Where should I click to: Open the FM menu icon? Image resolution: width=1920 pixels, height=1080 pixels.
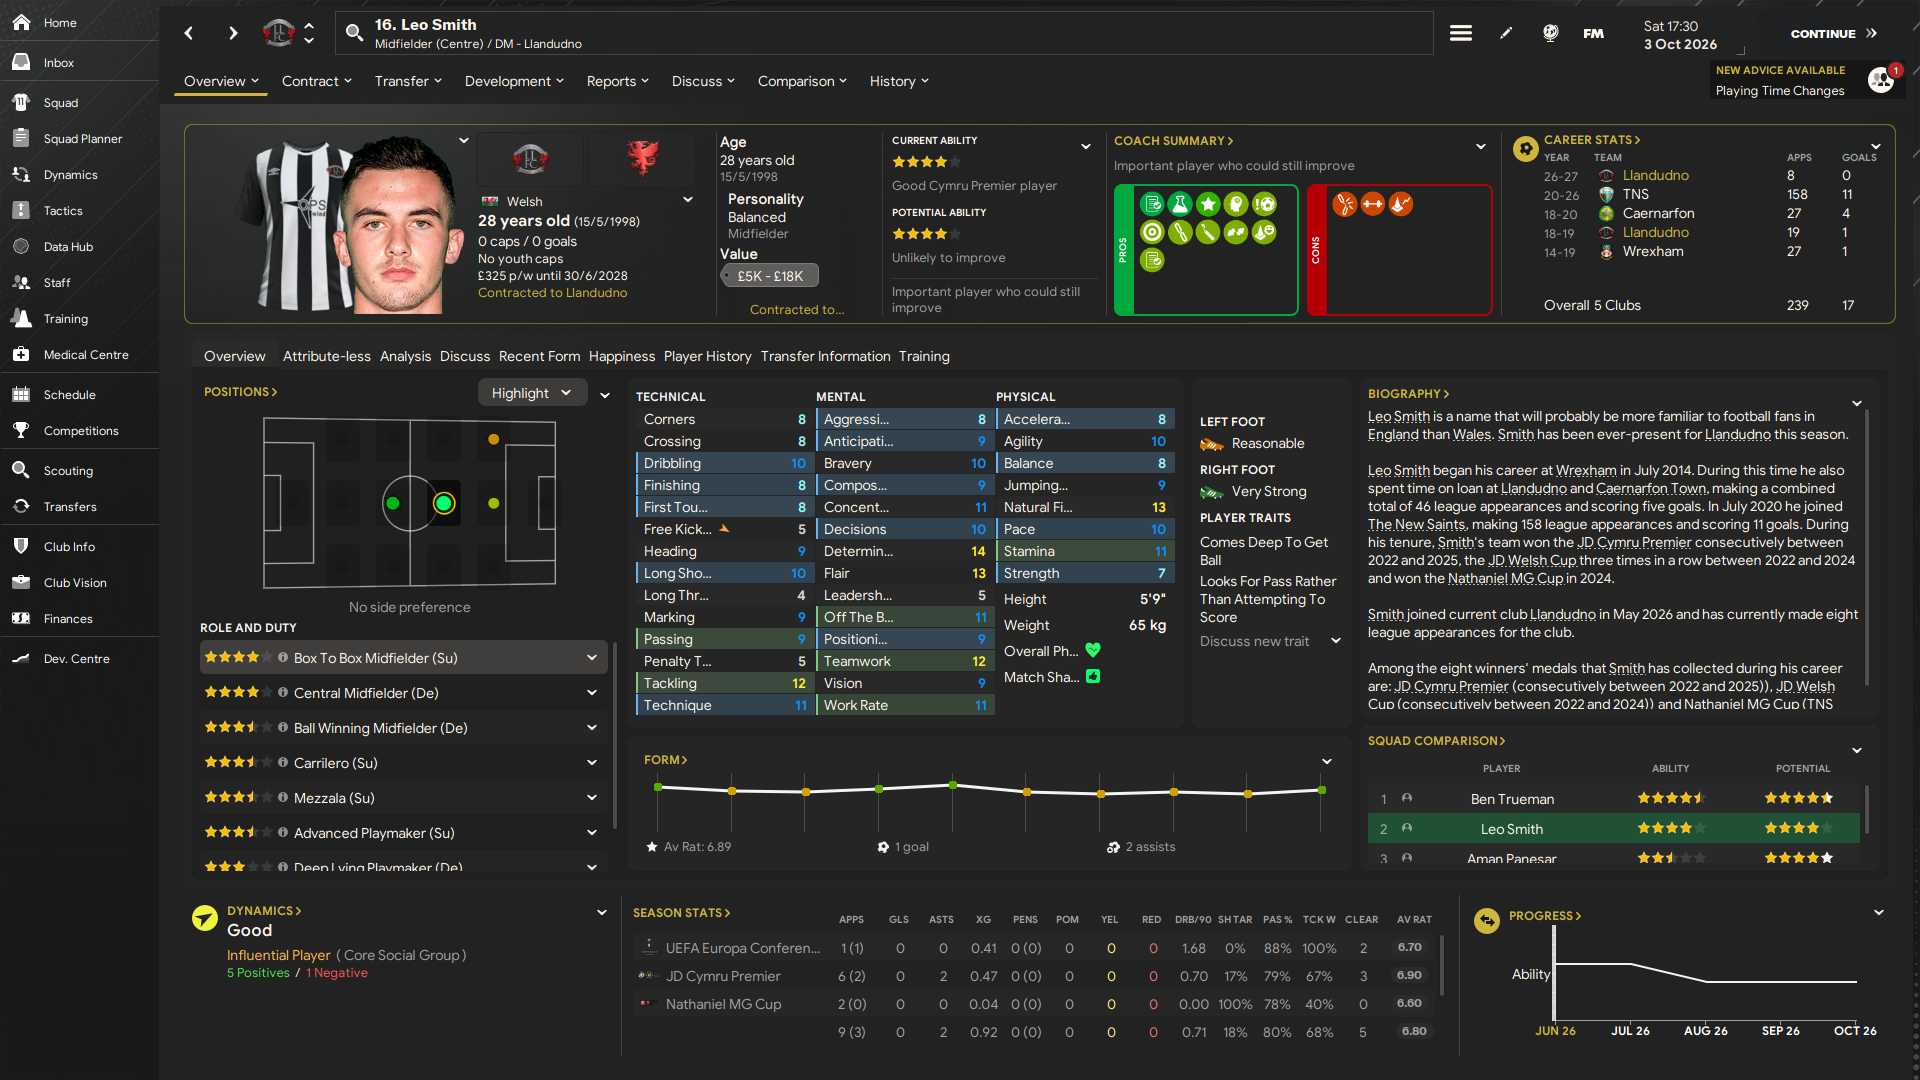1593,33
